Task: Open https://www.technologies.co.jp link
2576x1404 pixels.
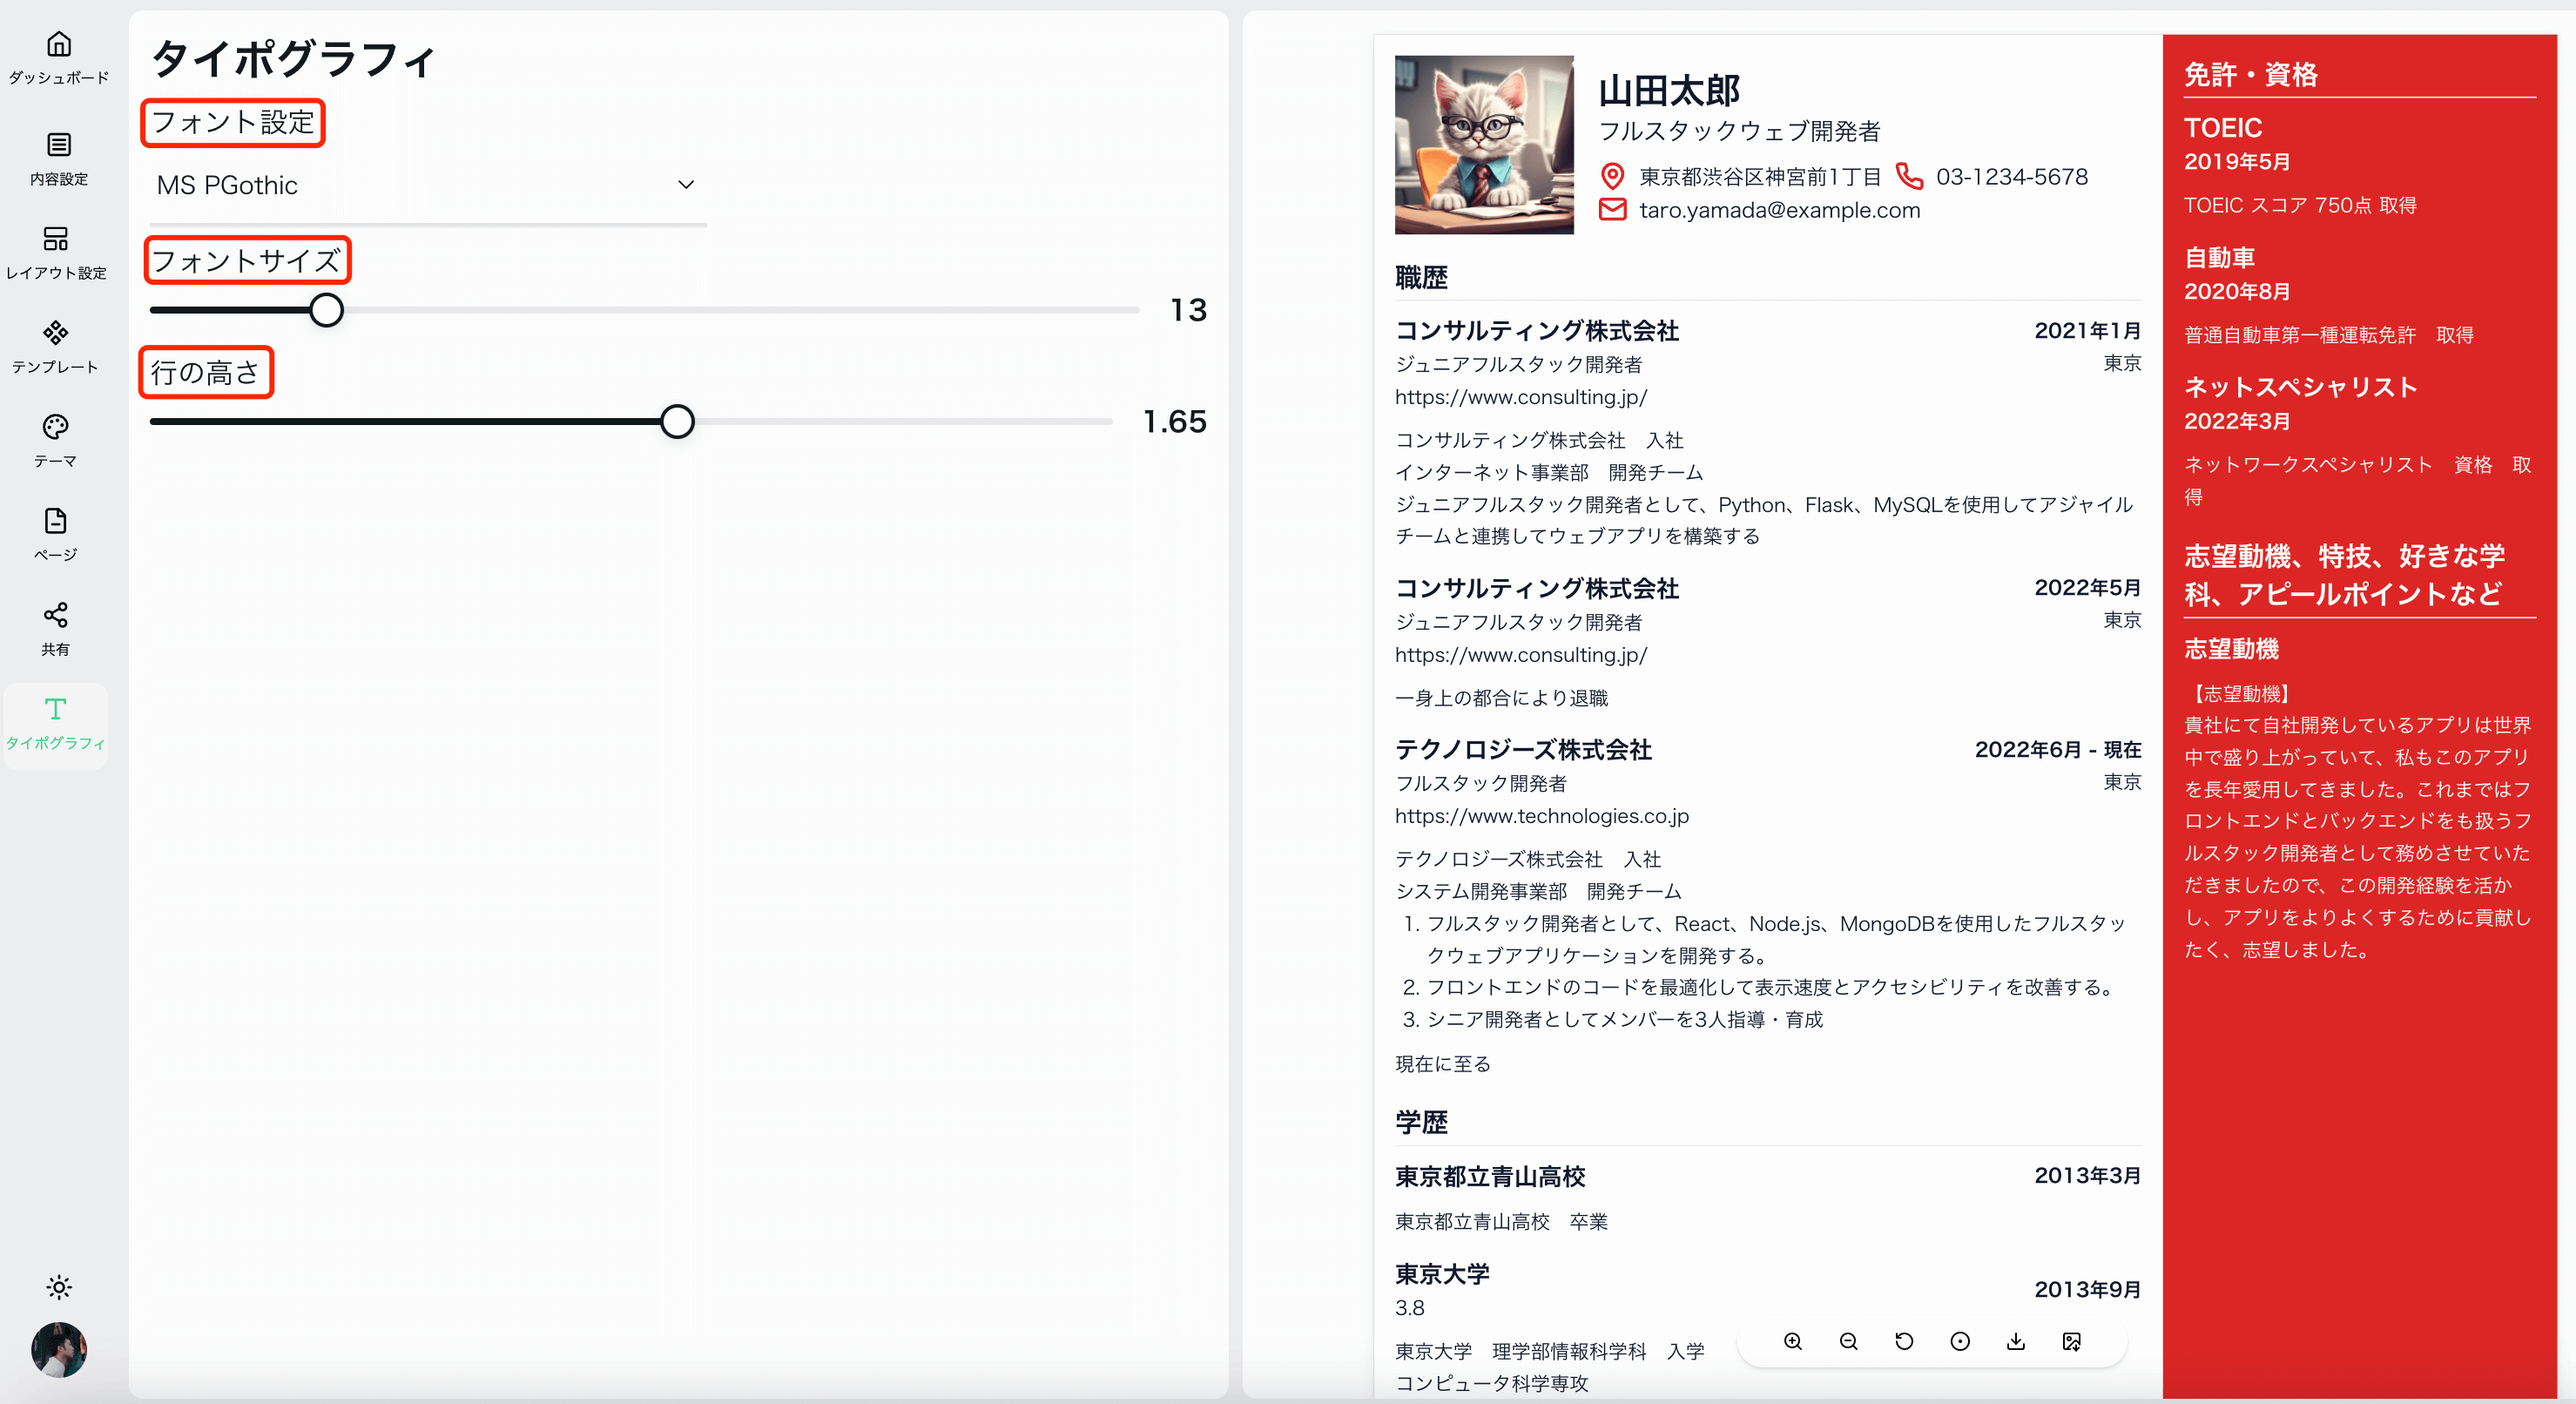Action: pos(1541,816)
